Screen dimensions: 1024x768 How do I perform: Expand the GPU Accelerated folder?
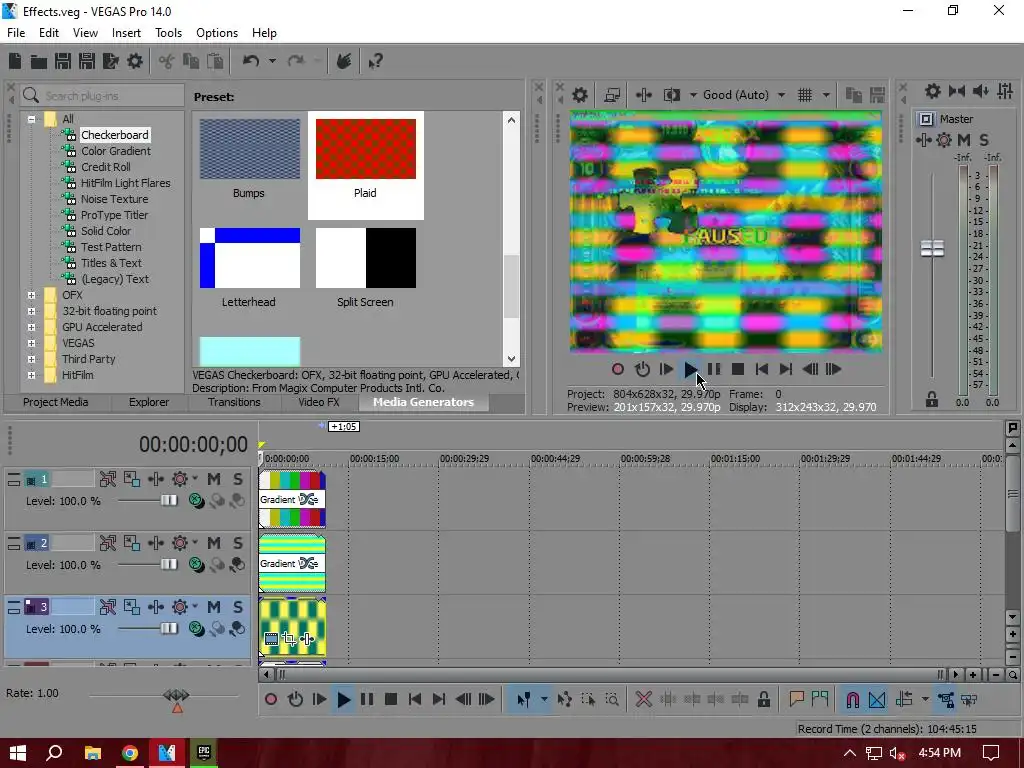pyautogui.click(x=31, y=327)
